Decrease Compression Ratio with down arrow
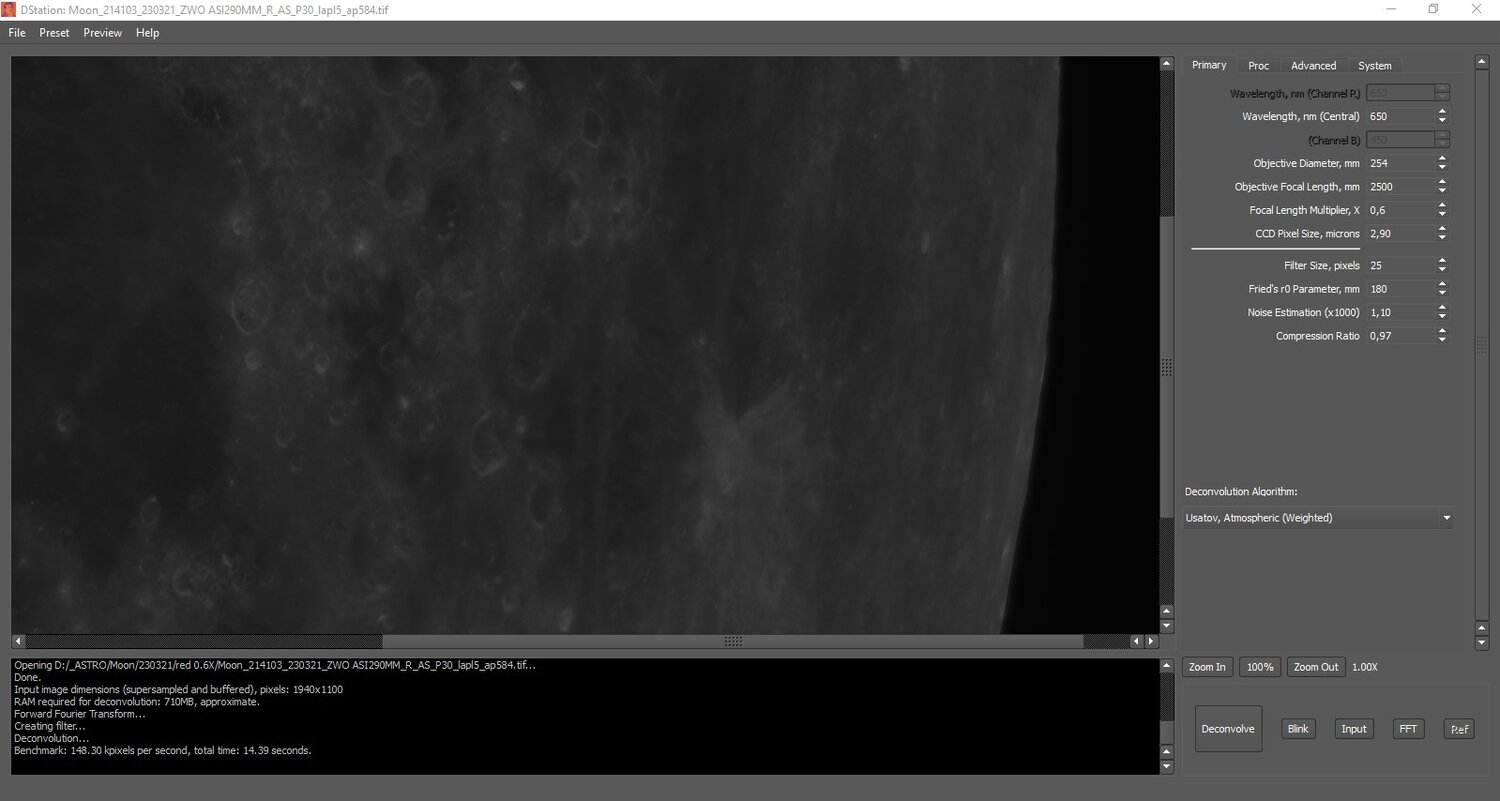This screenshot has width=1500, height=801. pyautogui.click(x=1442, y=341)
